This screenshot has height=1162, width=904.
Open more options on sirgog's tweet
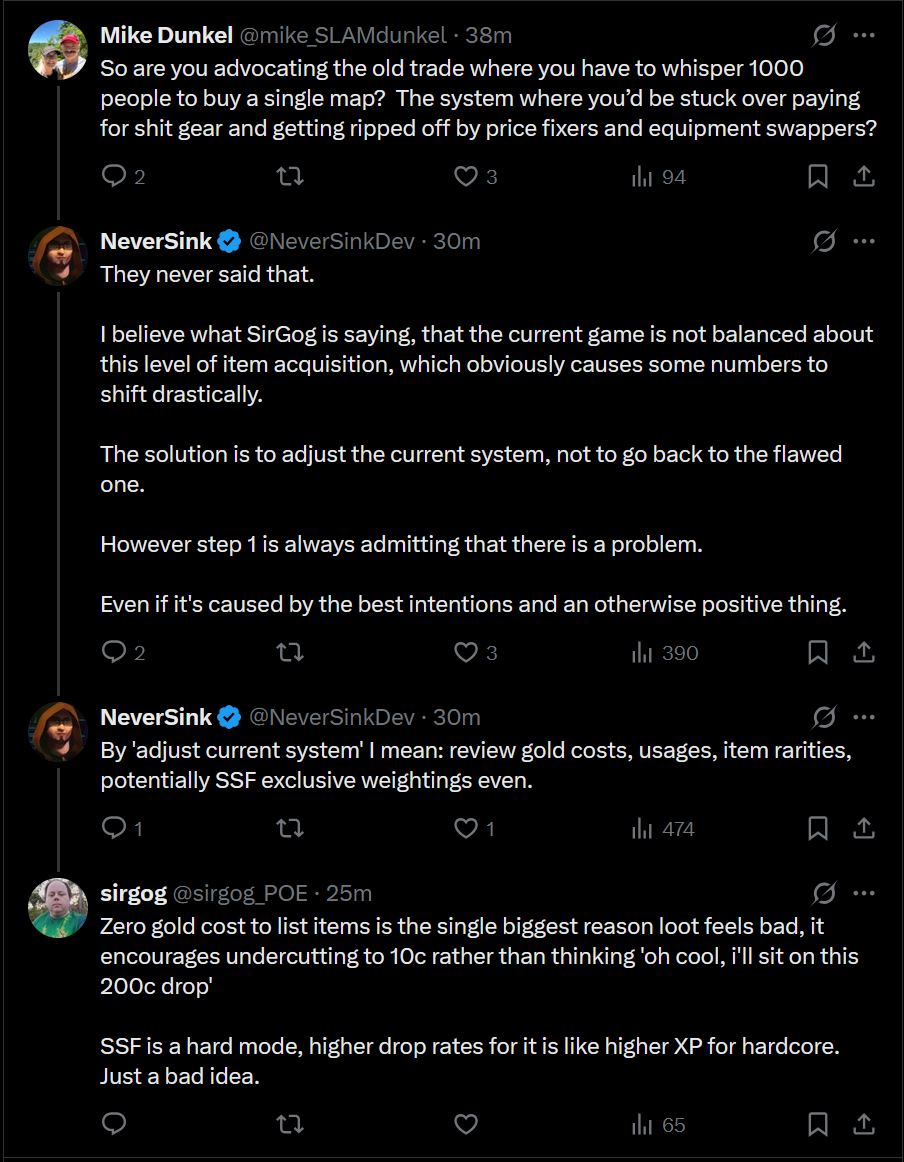864,893
